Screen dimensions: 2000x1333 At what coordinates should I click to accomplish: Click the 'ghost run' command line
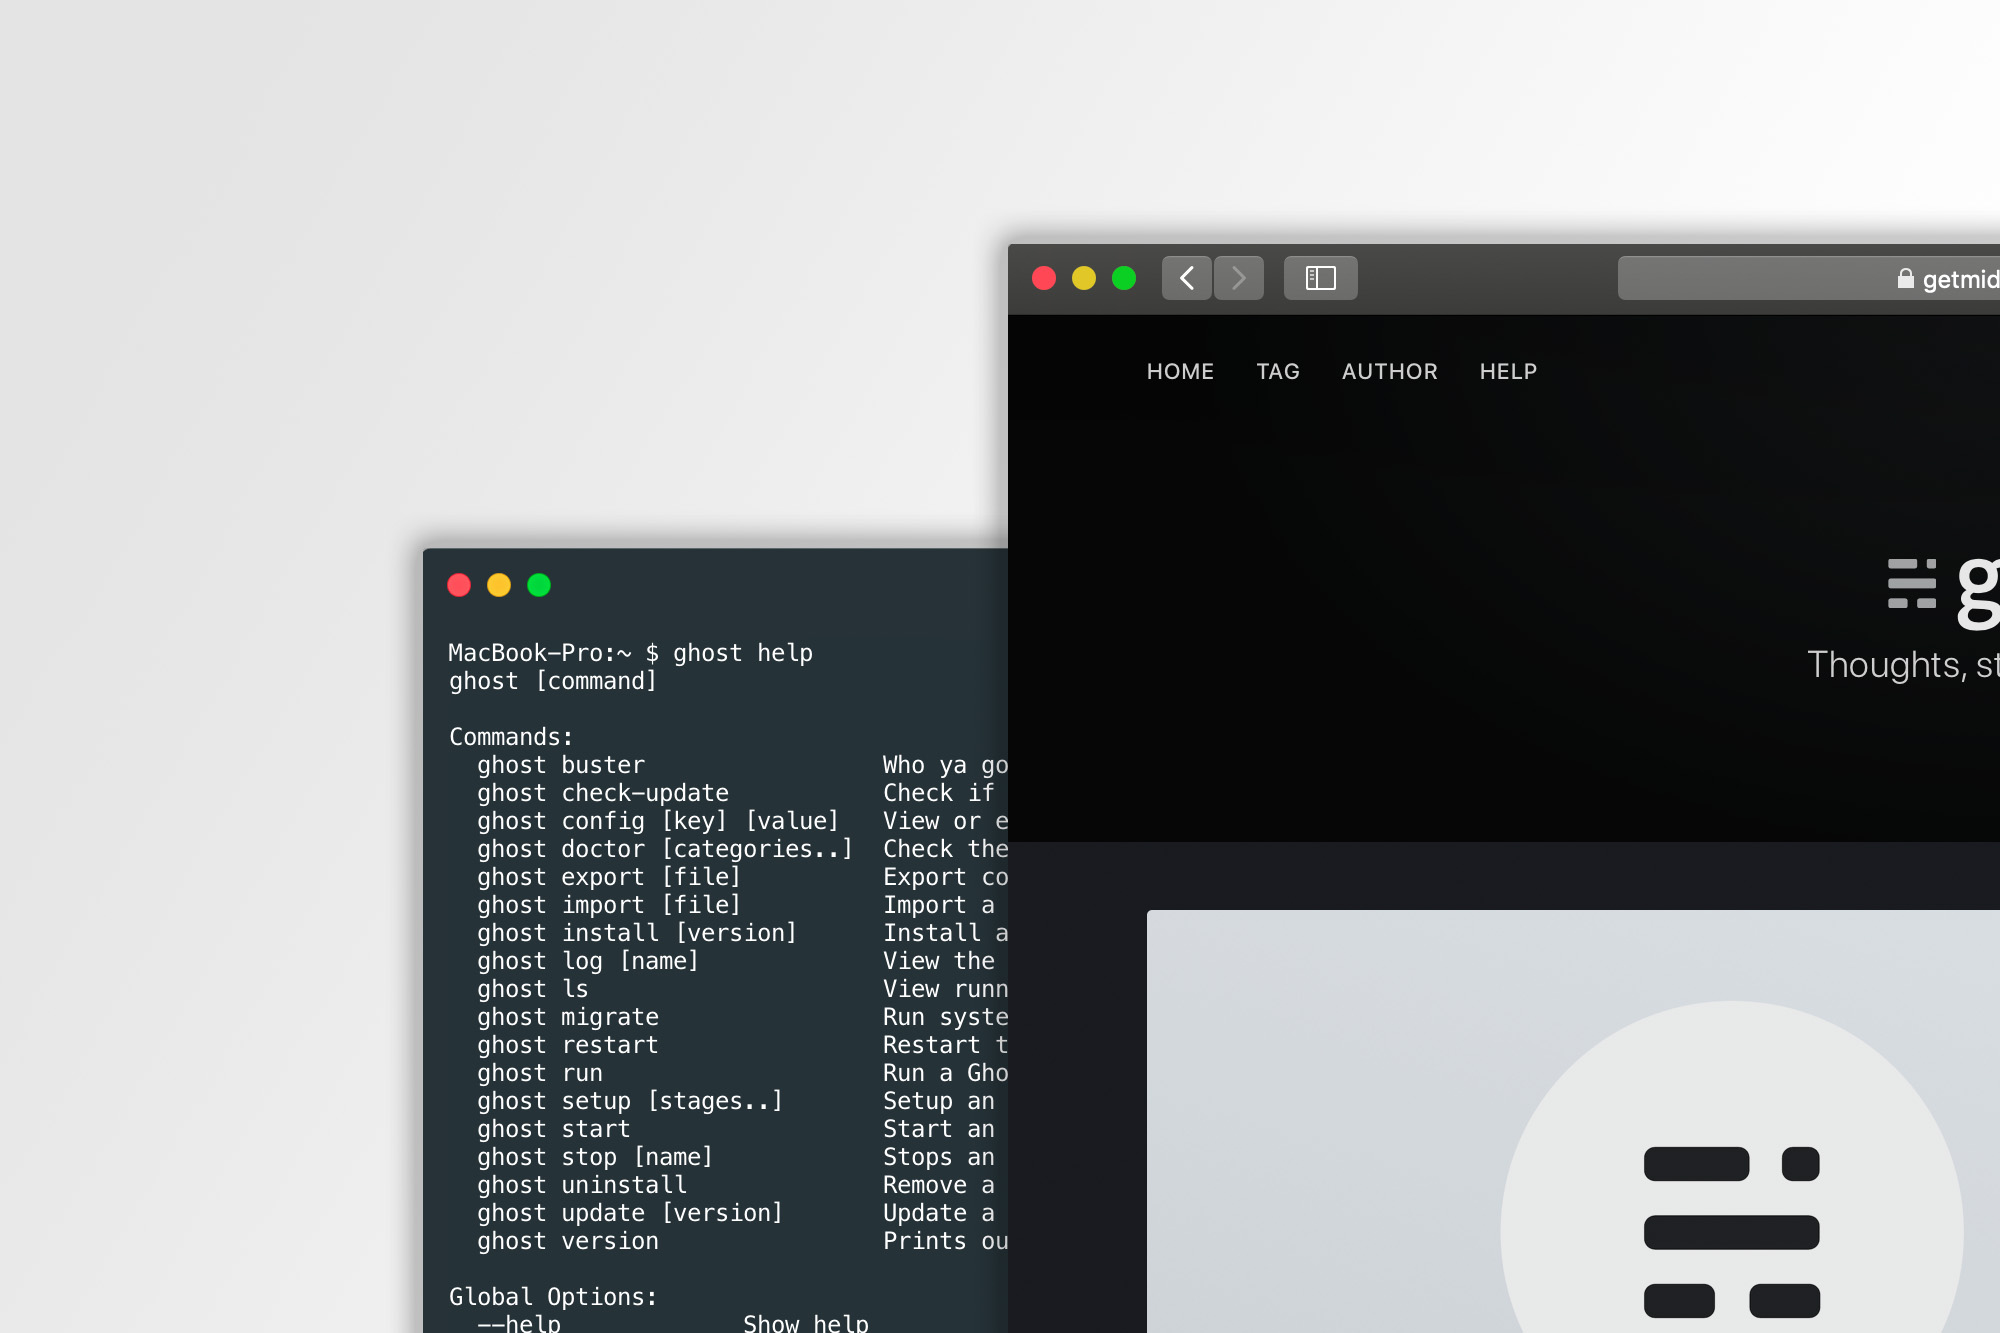(540, 1073)
